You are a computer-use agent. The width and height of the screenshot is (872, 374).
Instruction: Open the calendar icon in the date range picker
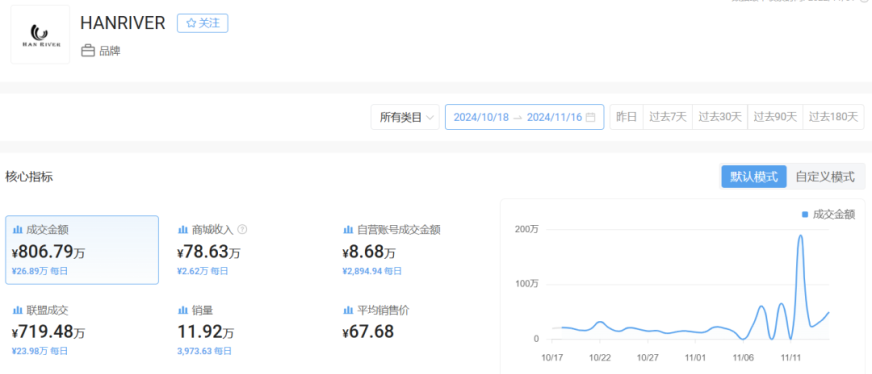tap(591, 117)
